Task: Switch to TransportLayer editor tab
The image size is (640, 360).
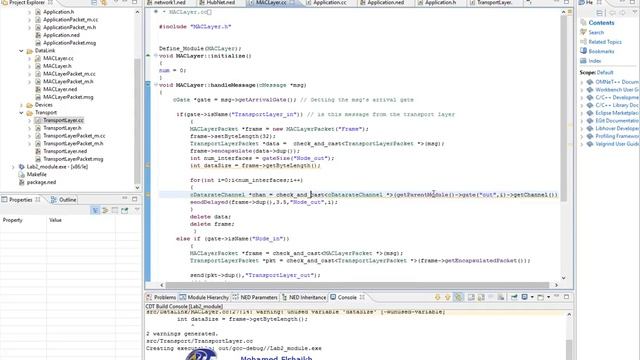Action: pyautogui.click(x=493, y=2)
